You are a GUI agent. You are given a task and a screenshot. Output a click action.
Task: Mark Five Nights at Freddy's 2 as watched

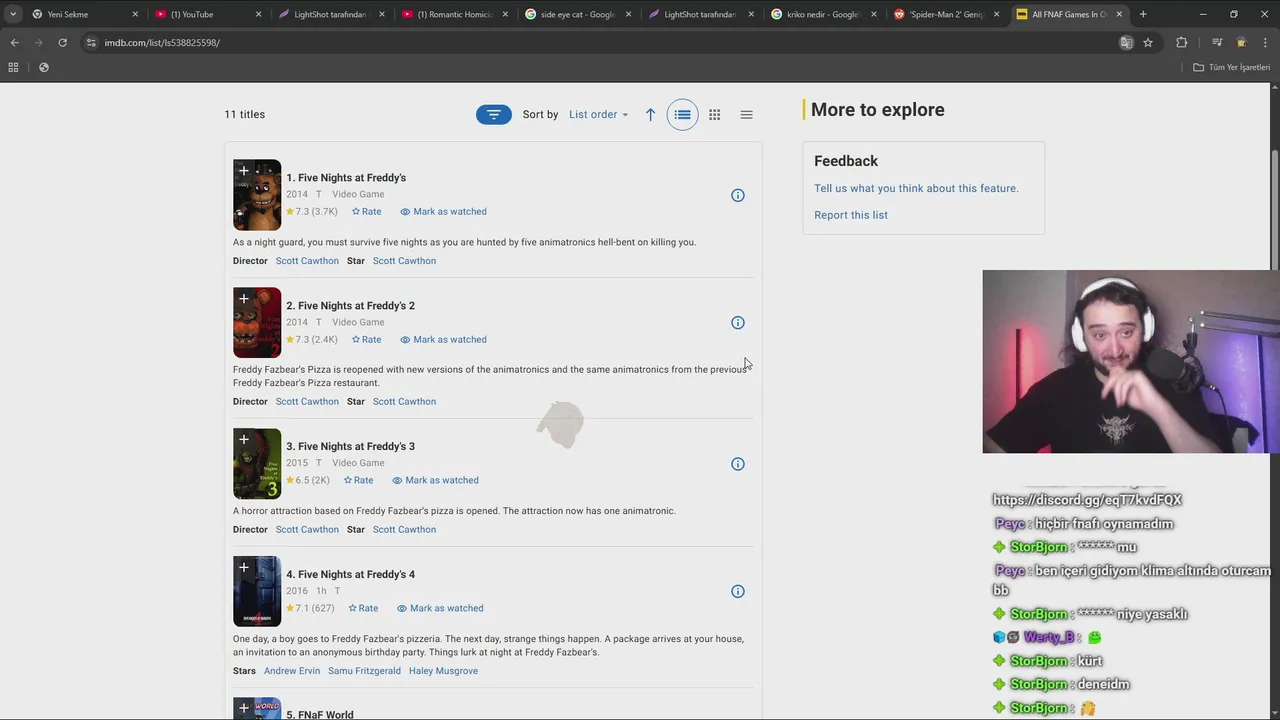point(444,340)
